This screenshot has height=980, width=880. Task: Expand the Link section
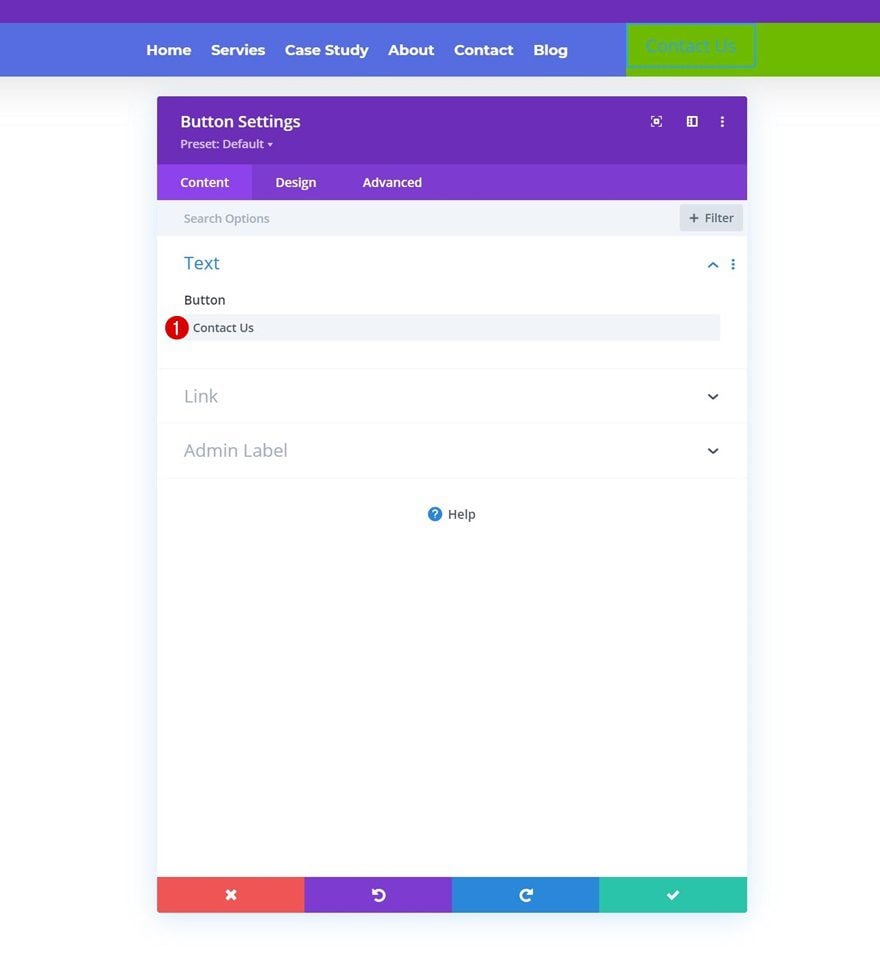coord(452,396)
